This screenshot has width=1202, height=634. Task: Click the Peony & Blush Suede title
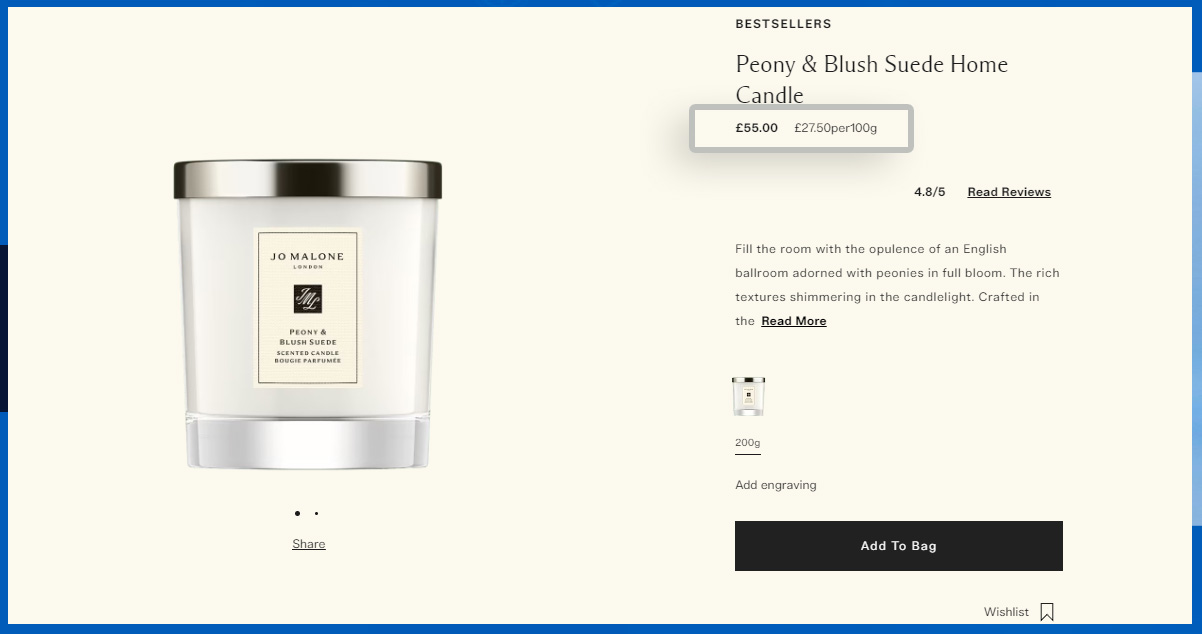[872, 79]
